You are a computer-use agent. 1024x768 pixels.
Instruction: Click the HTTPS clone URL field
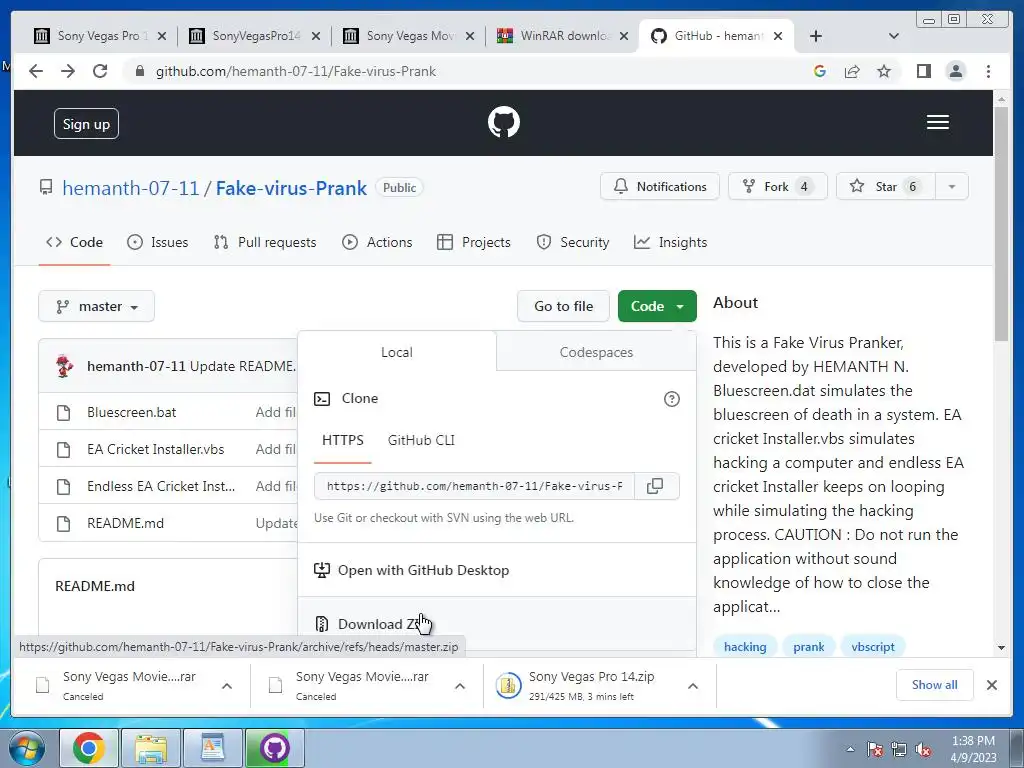474,486
